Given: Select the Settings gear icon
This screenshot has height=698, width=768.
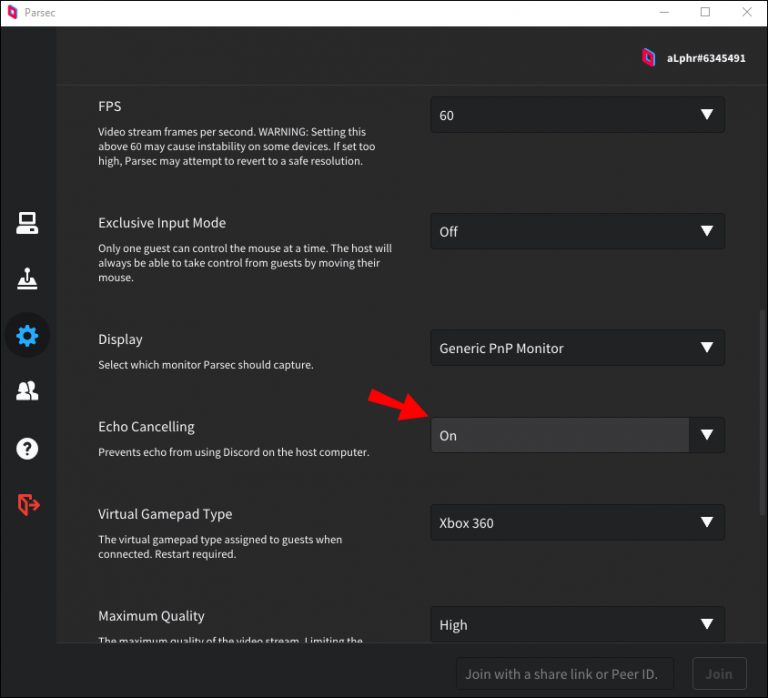Looking at the screenshot, I should pos(27,336).
